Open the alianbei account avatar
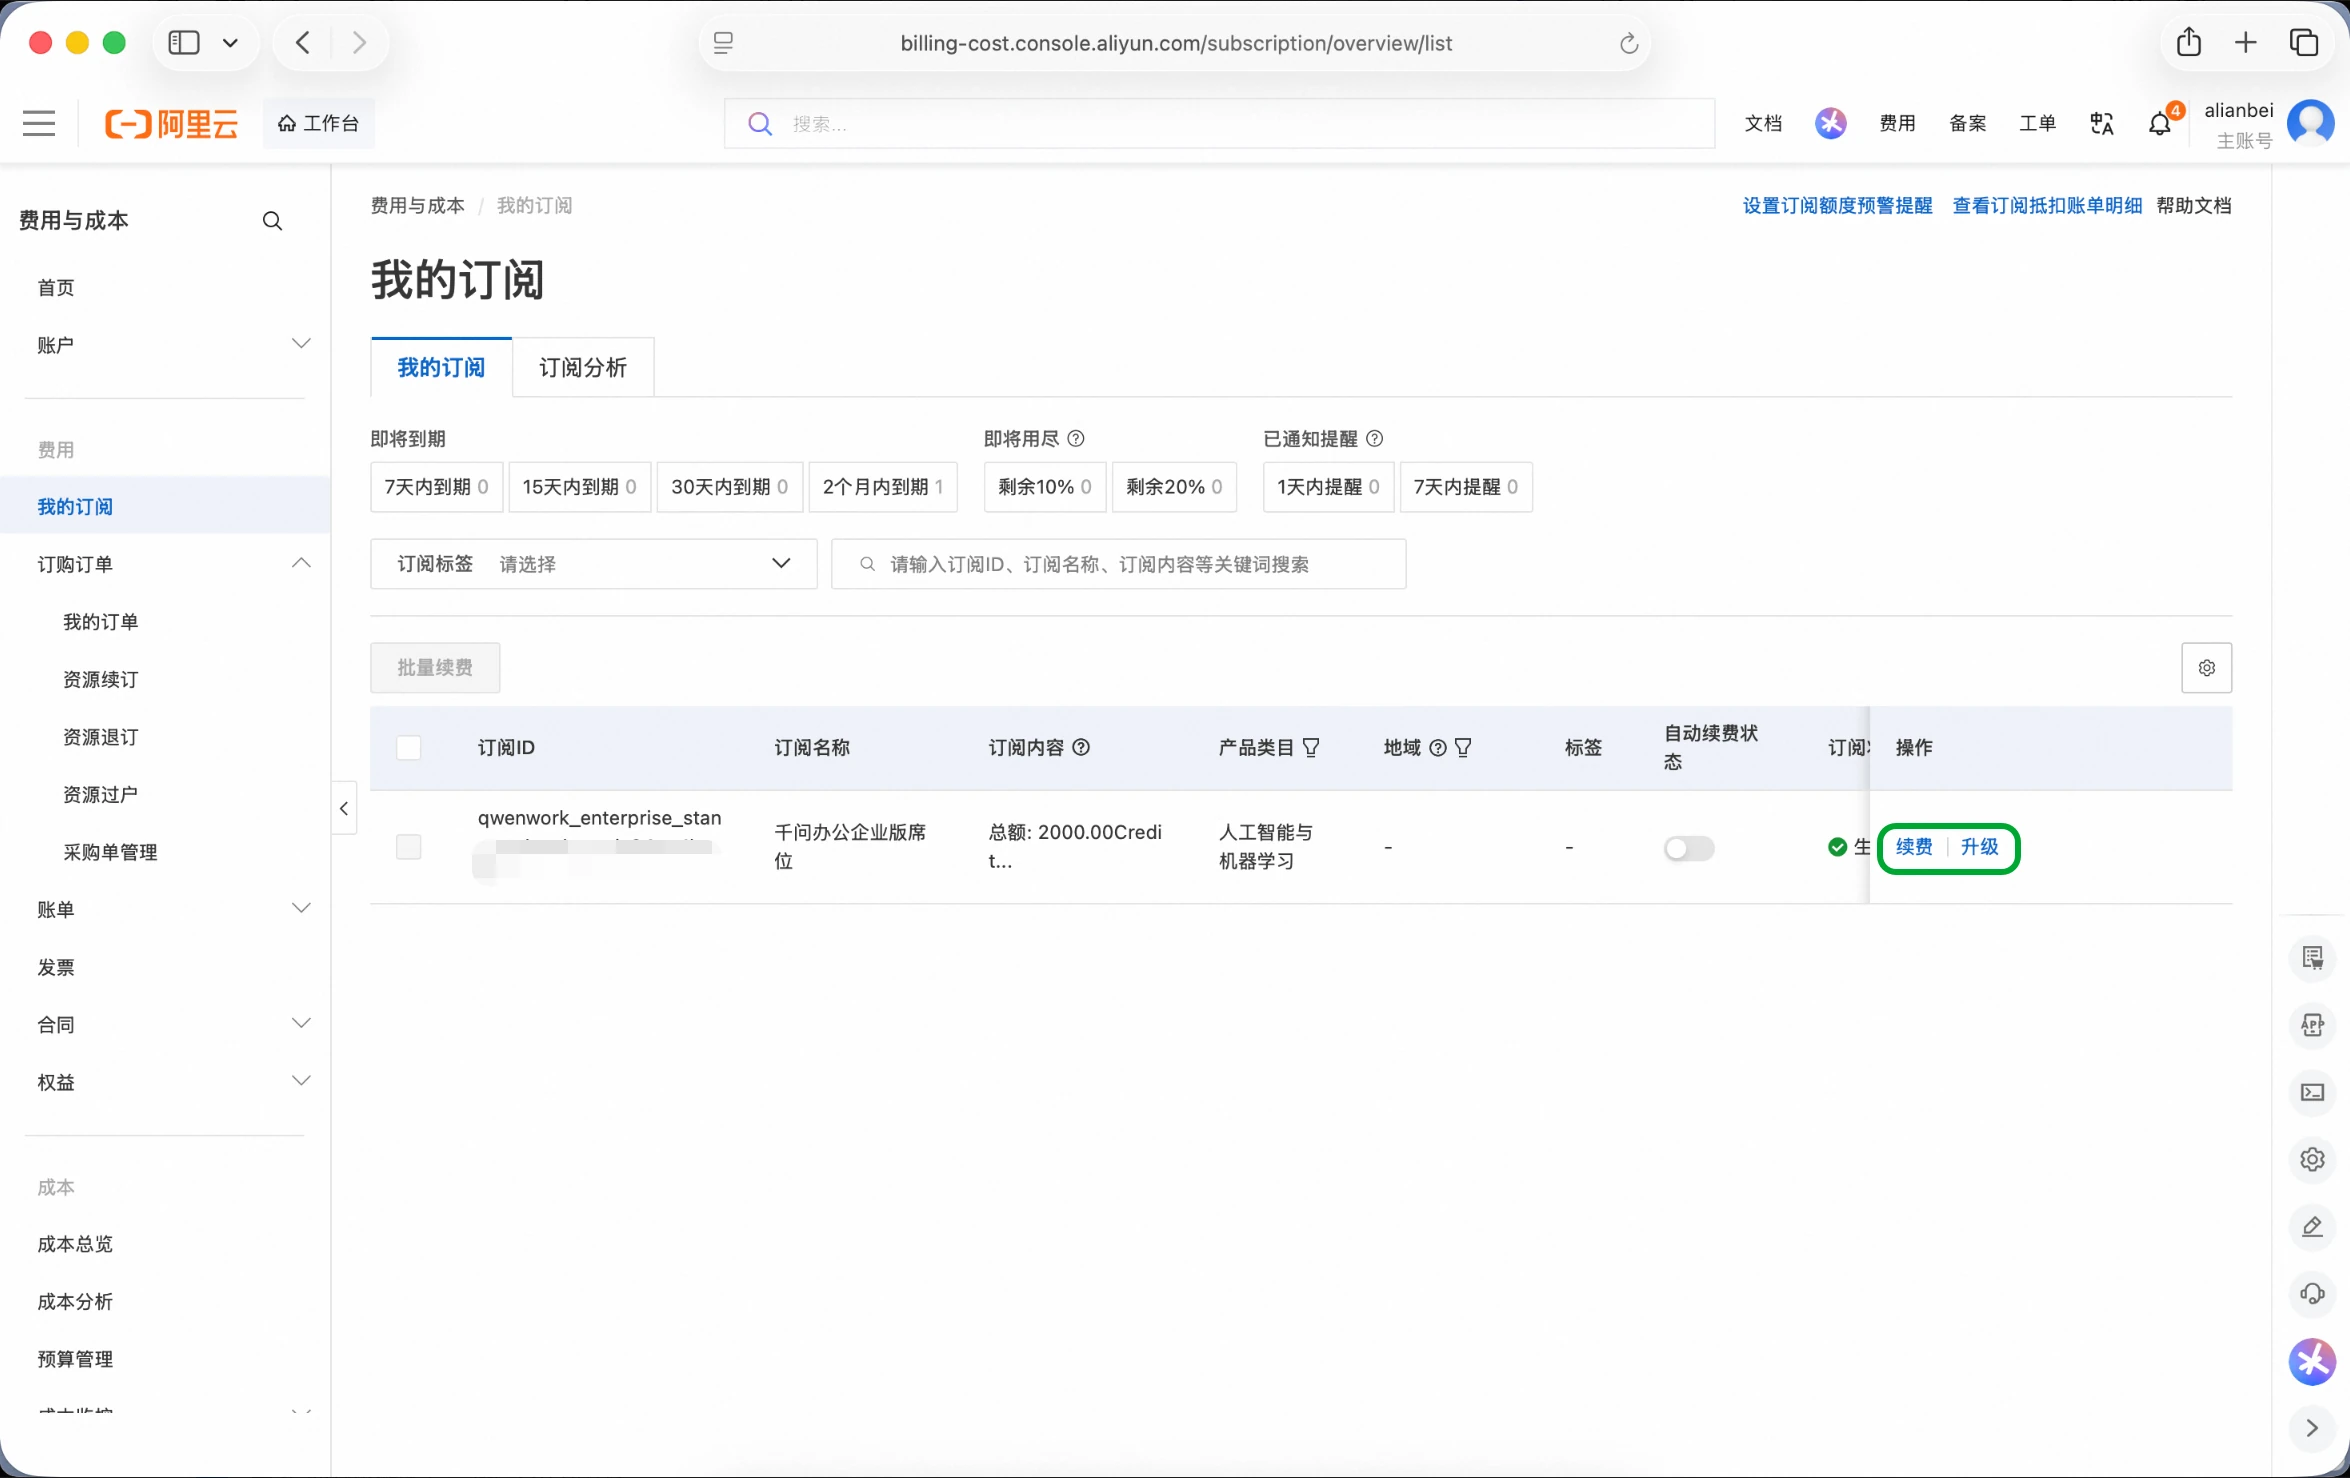2350x1478 pixels. pyautogui.click(x=2310, y=123)
